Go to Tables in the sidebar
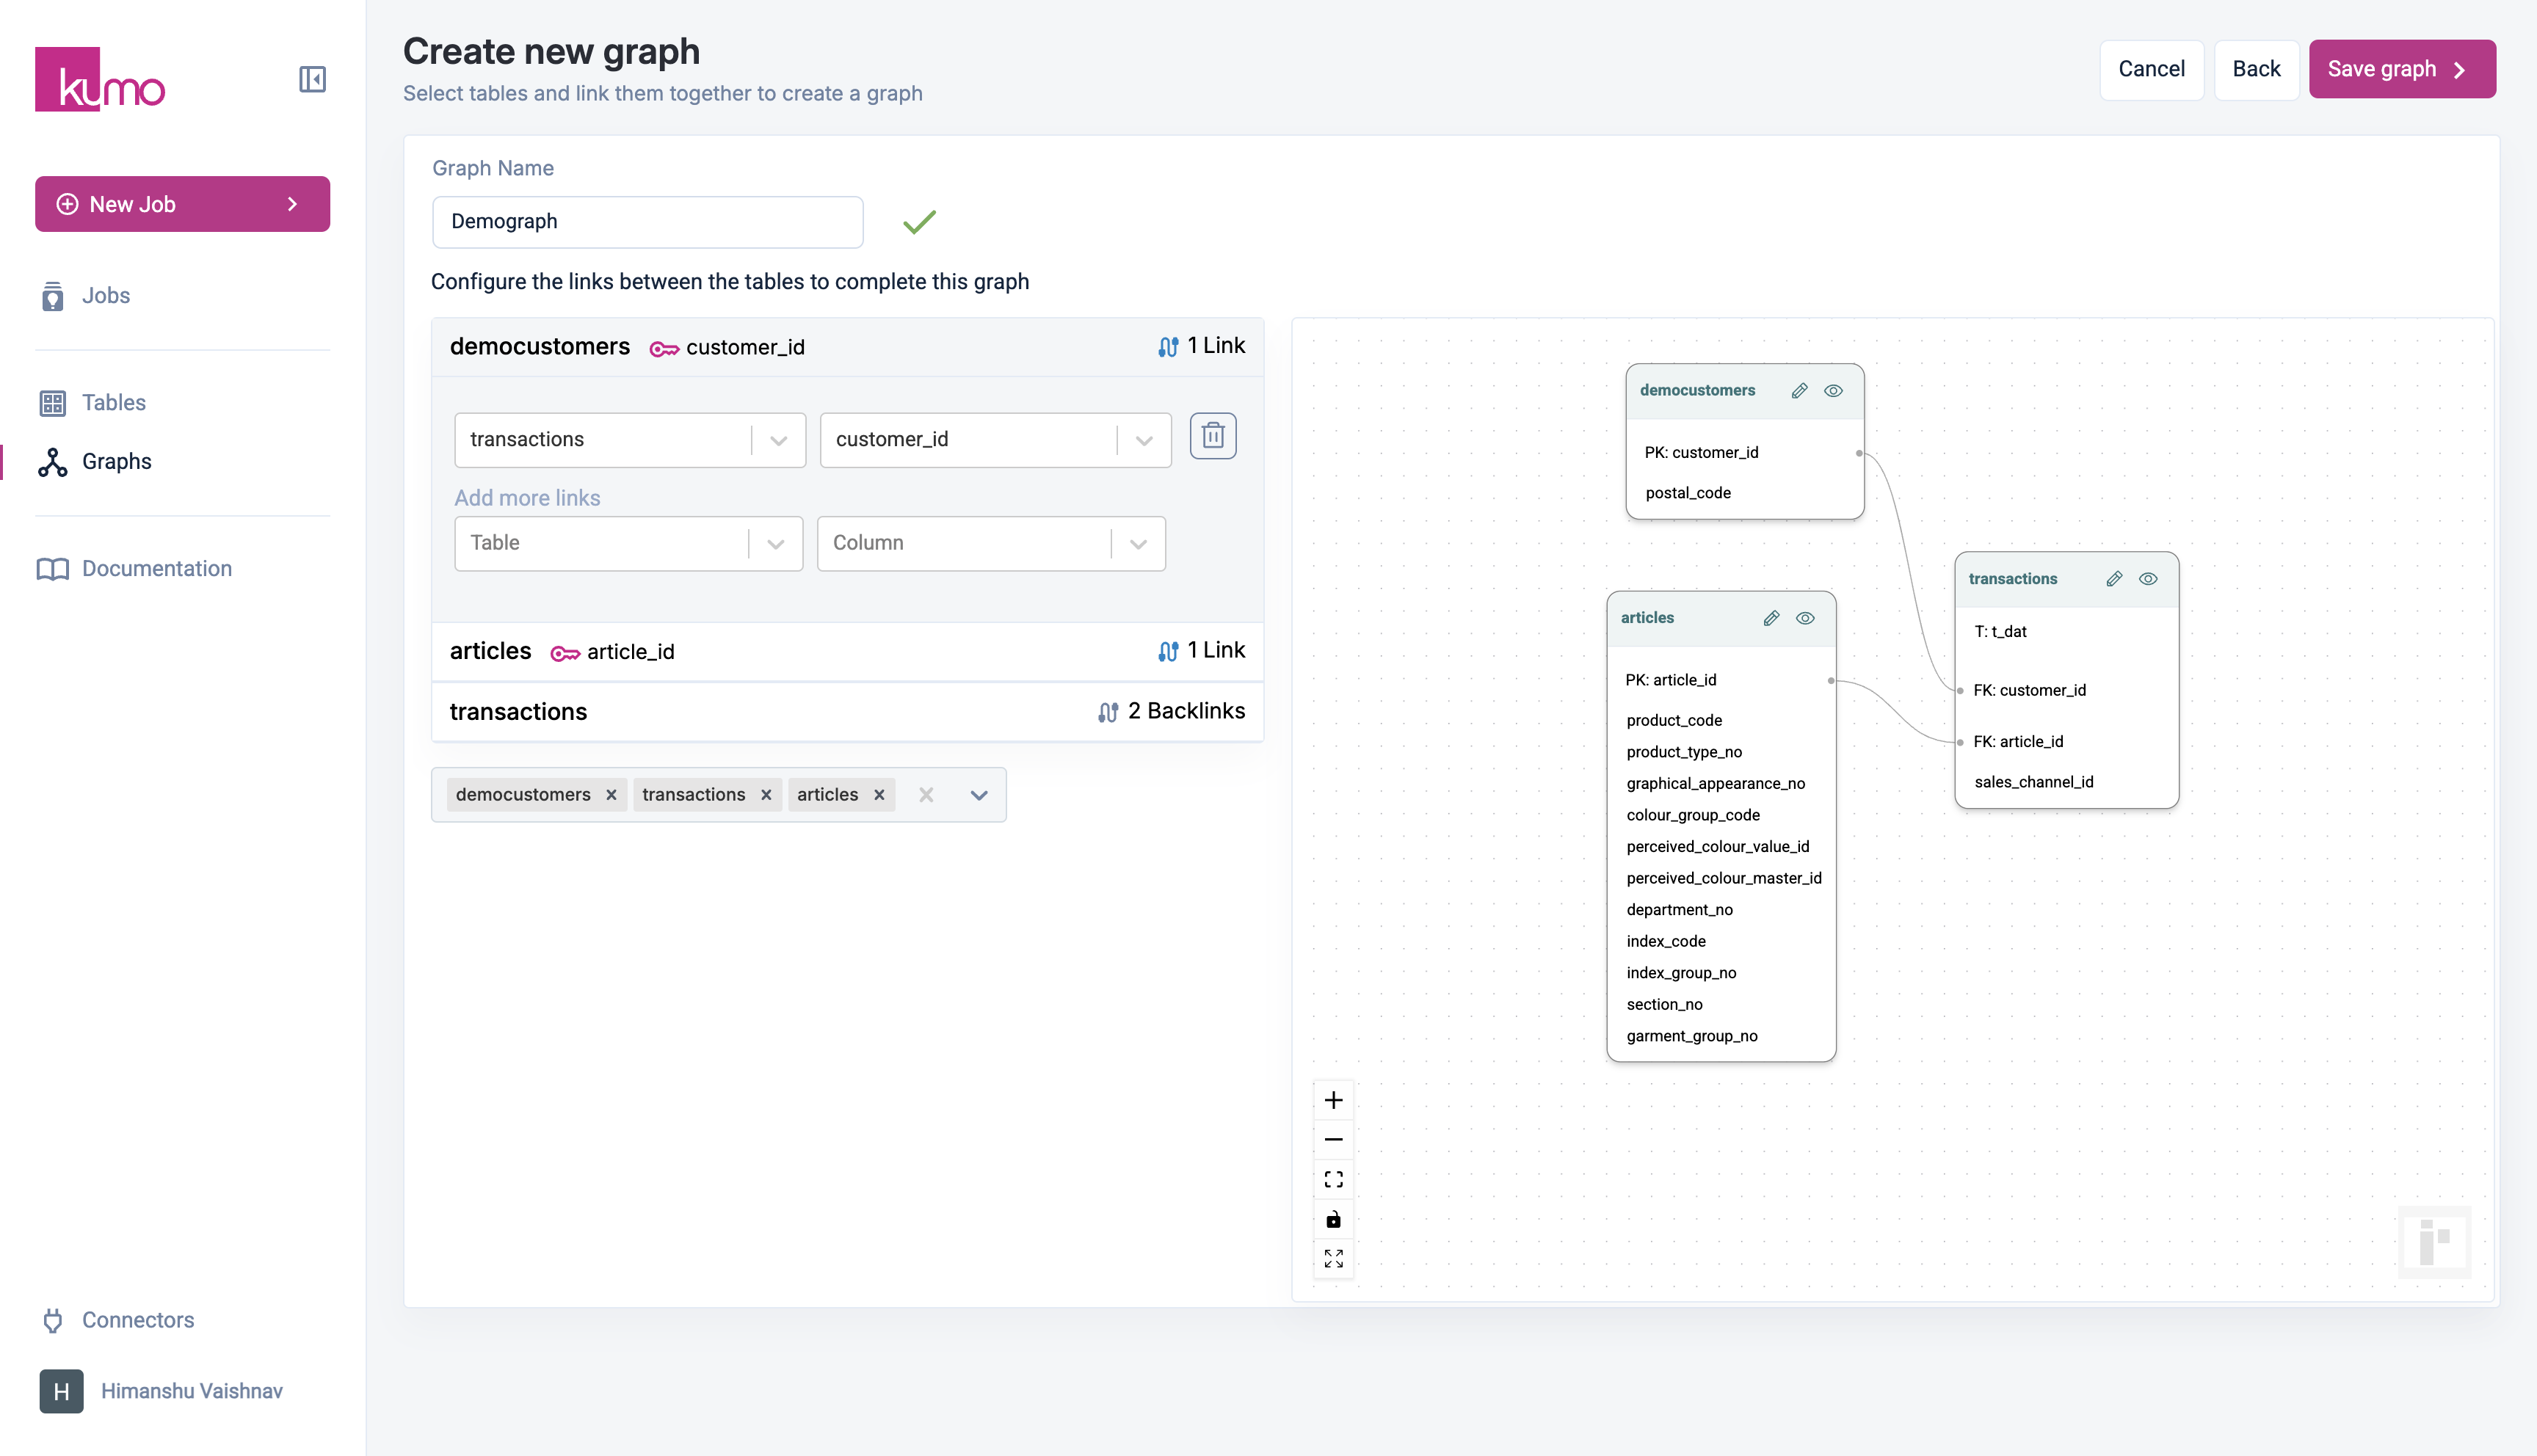The width and height of the screenshot is (2537, 1456). point(113,402)
